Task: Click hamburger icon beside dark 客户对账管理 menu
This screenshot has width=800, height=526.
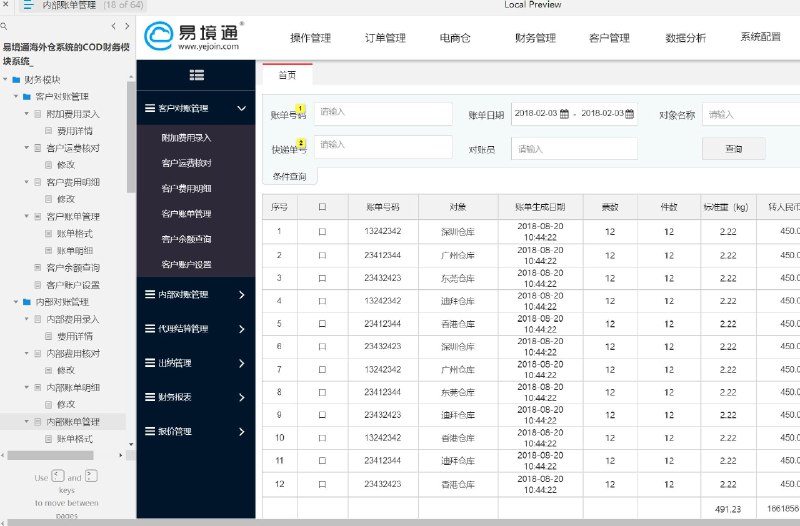Action: coord(150,108)
